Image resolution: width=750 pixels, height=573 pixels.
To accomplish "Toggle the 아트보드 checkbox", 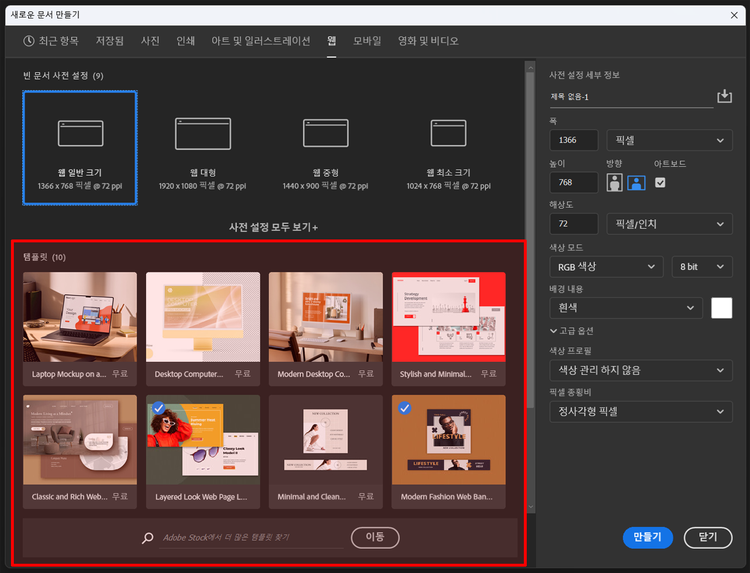I will point(660,183).
